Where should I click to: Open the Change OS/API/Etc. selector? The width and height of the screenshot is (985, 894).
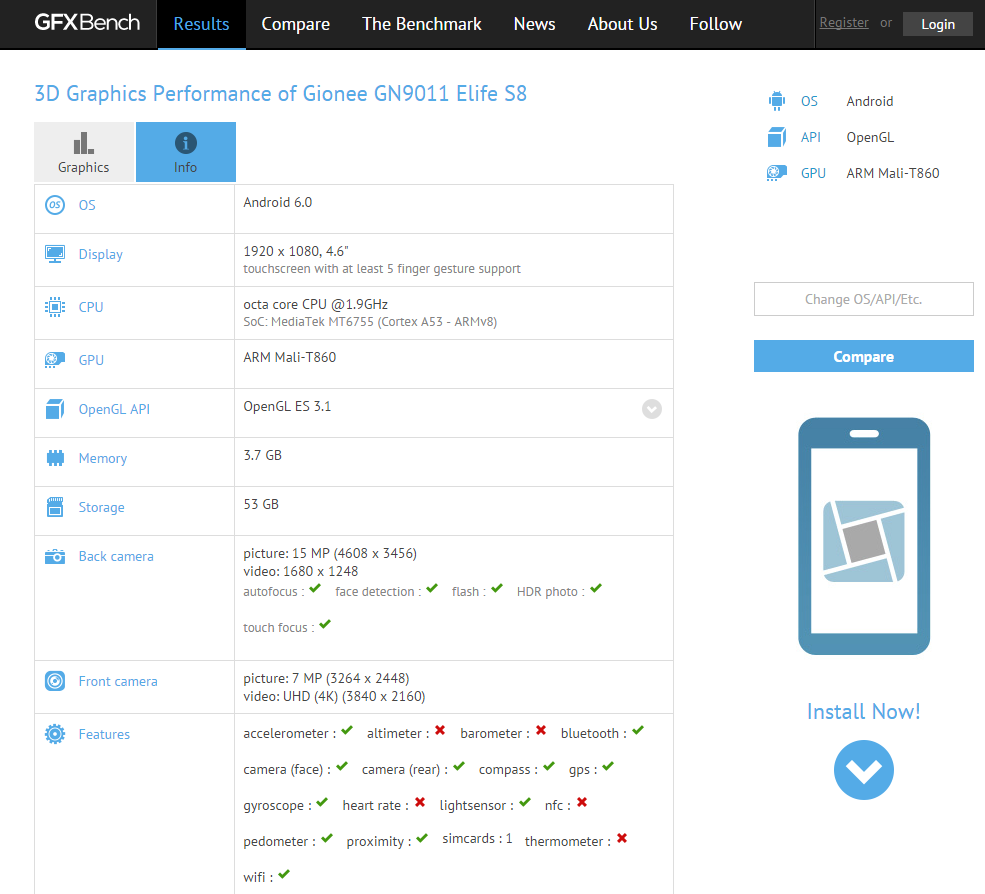(864, 299)
